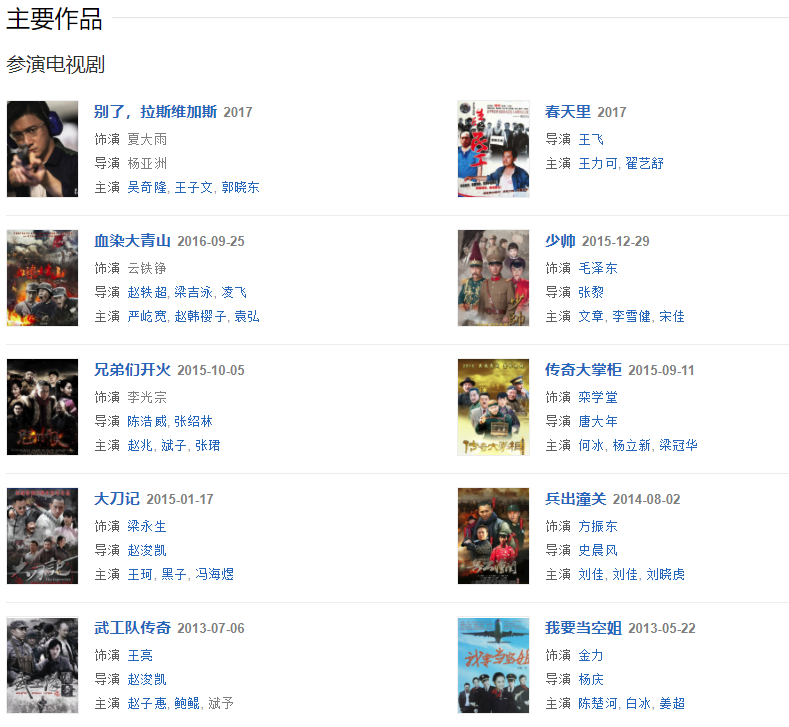The height and width of the screenshot is (727, 789).
Task: Open the 我要当空姐 airplane poster
Action: [493, 665]
